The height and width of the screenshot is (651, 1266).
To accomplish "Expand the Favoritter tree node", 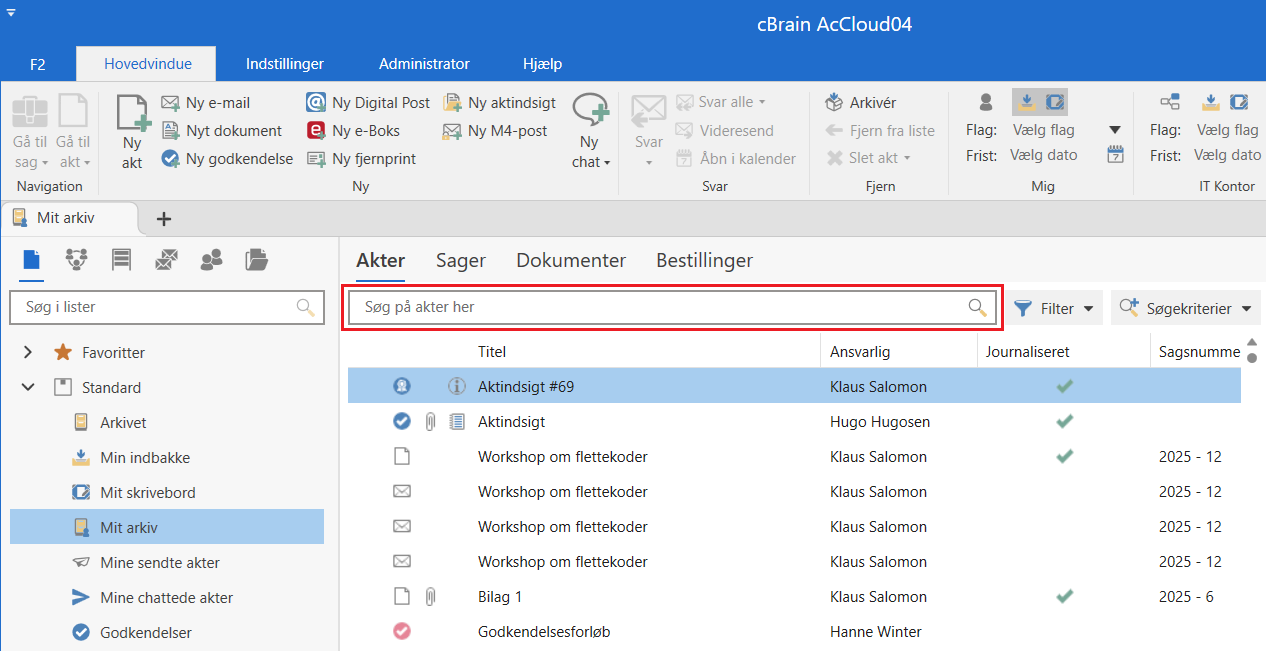I will point(28,352).
